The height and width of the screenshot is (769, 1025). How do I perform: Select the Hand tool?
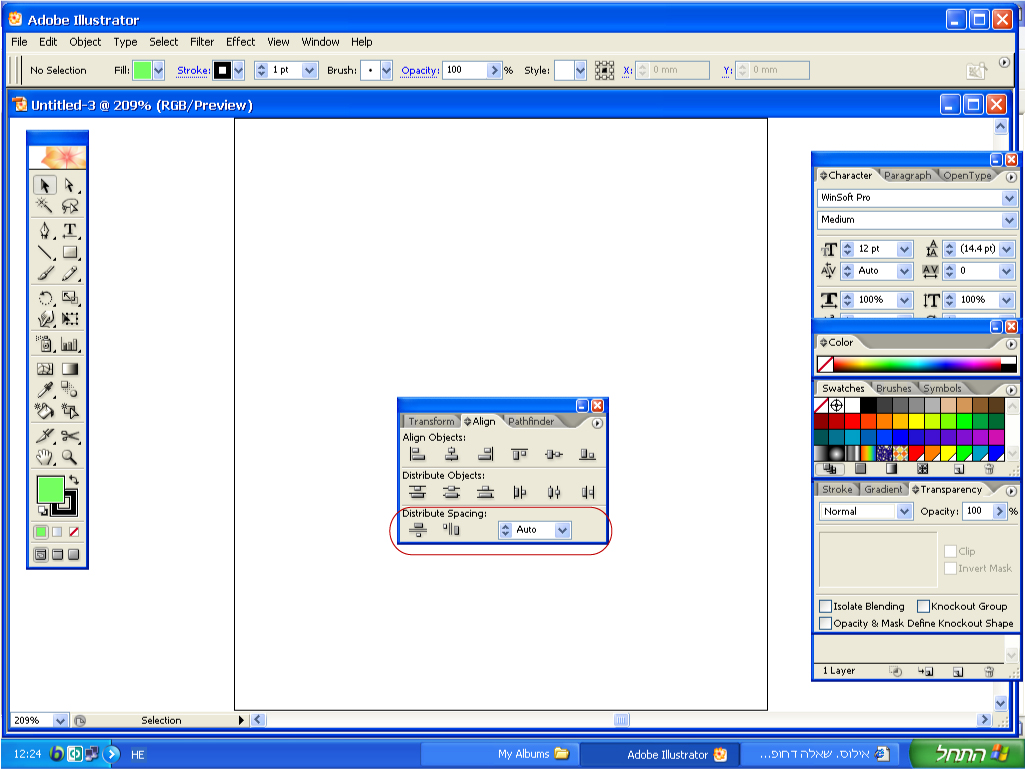pos(44,457)
